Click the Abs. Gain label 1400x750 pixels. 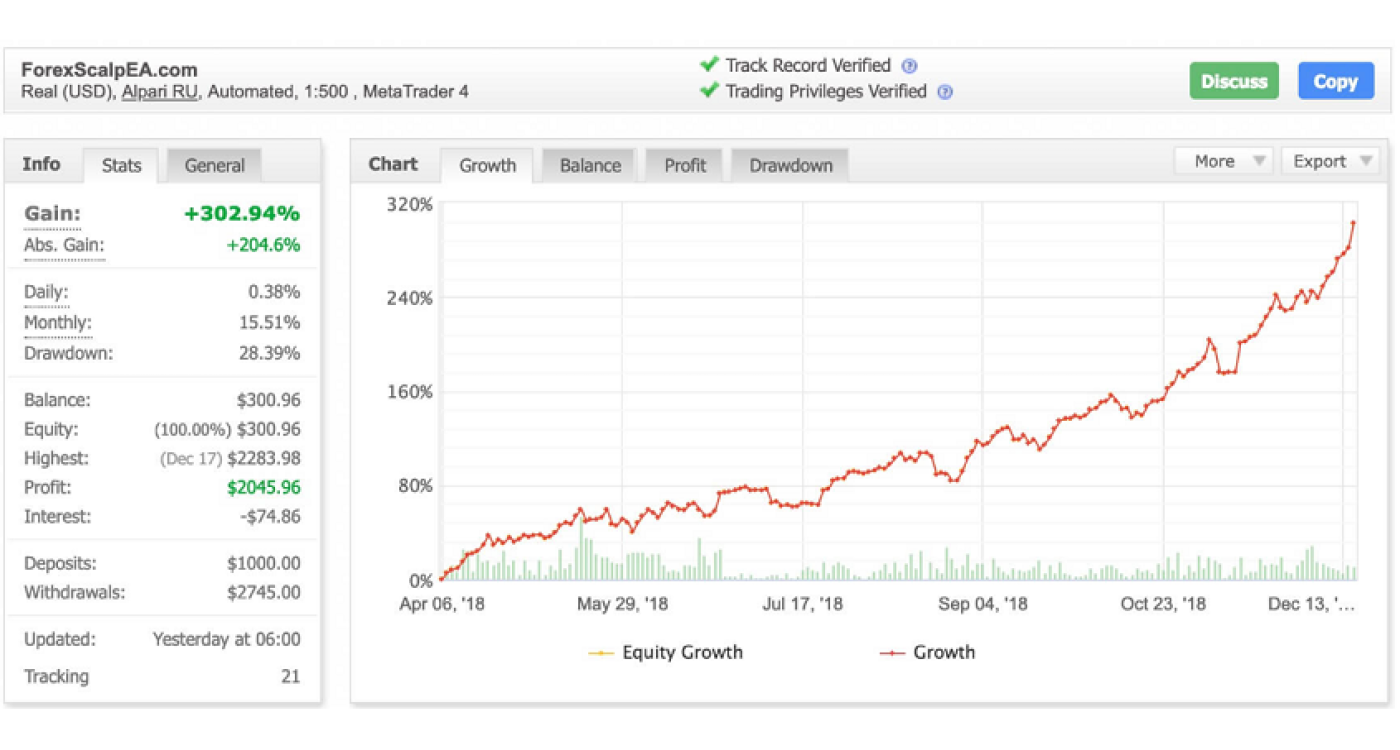64,245
